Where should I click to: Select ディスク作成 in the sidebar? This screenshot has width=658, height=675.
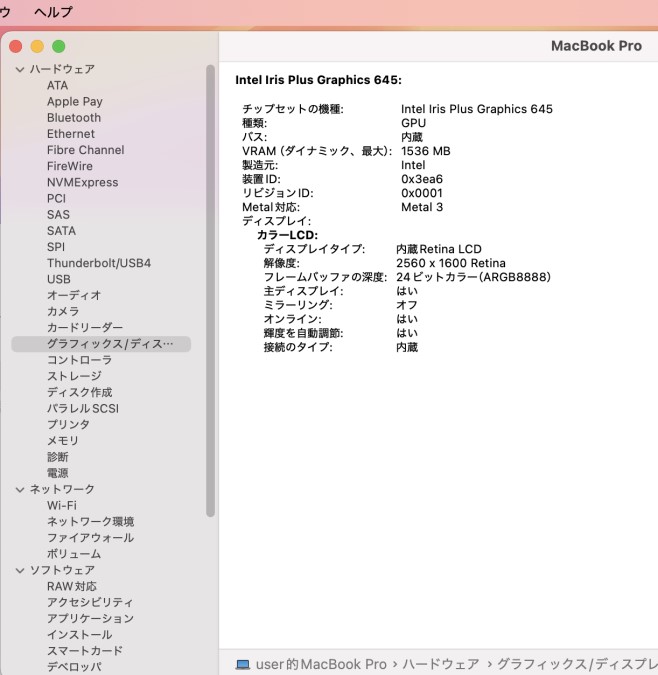pyautogui.click(x=79, y=392)
